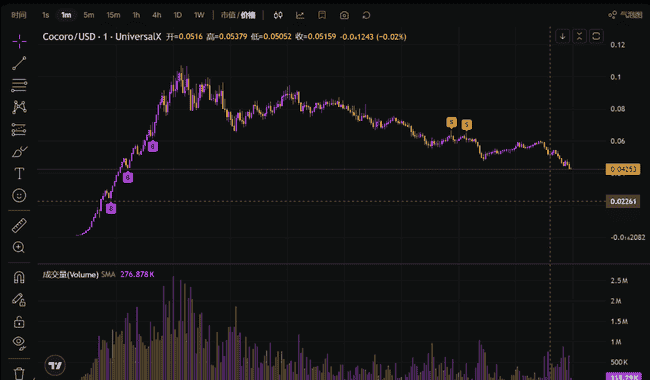Click the 低=0.05052 low value
The height and width of the screenshot is (380, 650).
pyautogui.click(x=271, y=36)
